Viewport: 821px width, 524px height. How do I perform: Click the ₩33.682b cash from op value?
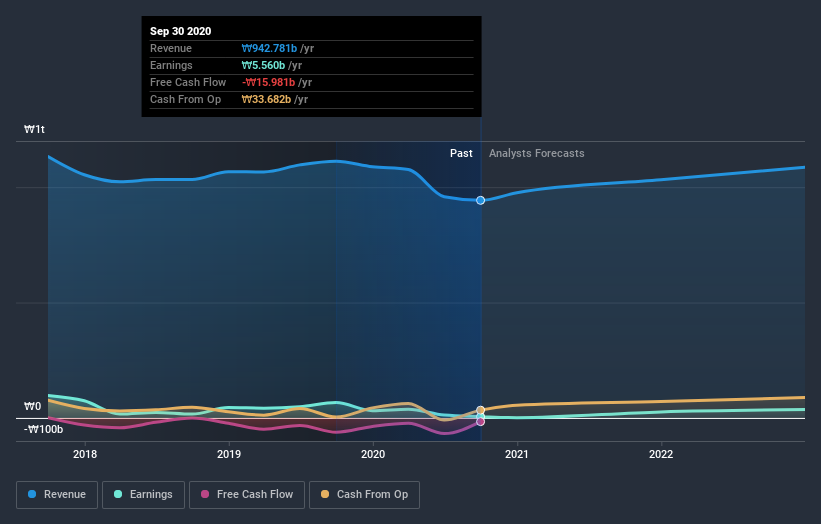click(267, 99)
